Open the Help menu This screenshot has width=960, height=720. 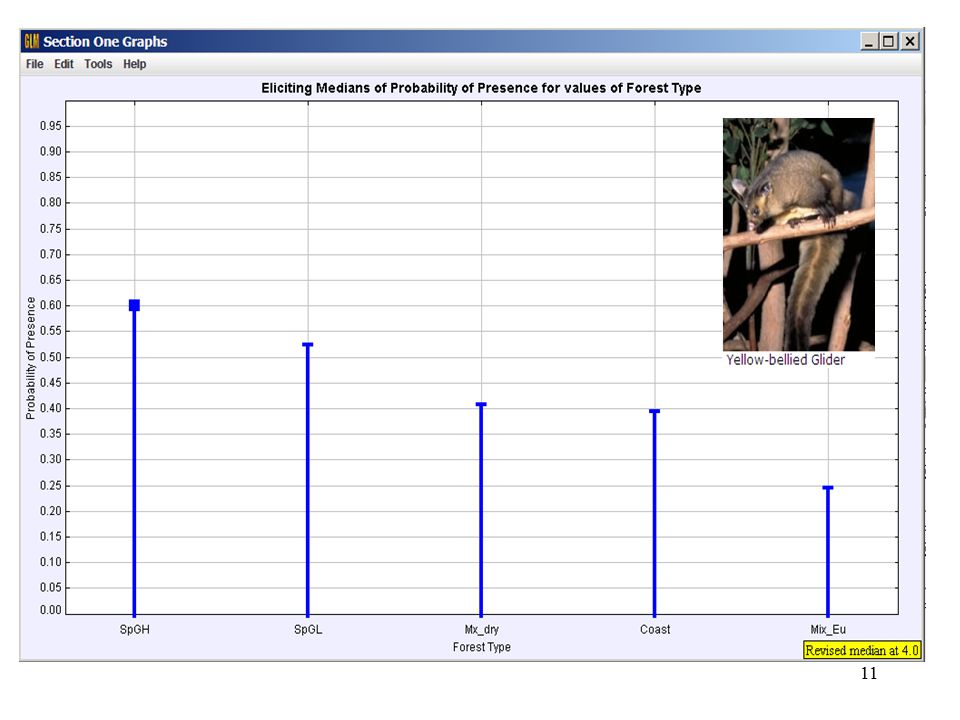135,64
